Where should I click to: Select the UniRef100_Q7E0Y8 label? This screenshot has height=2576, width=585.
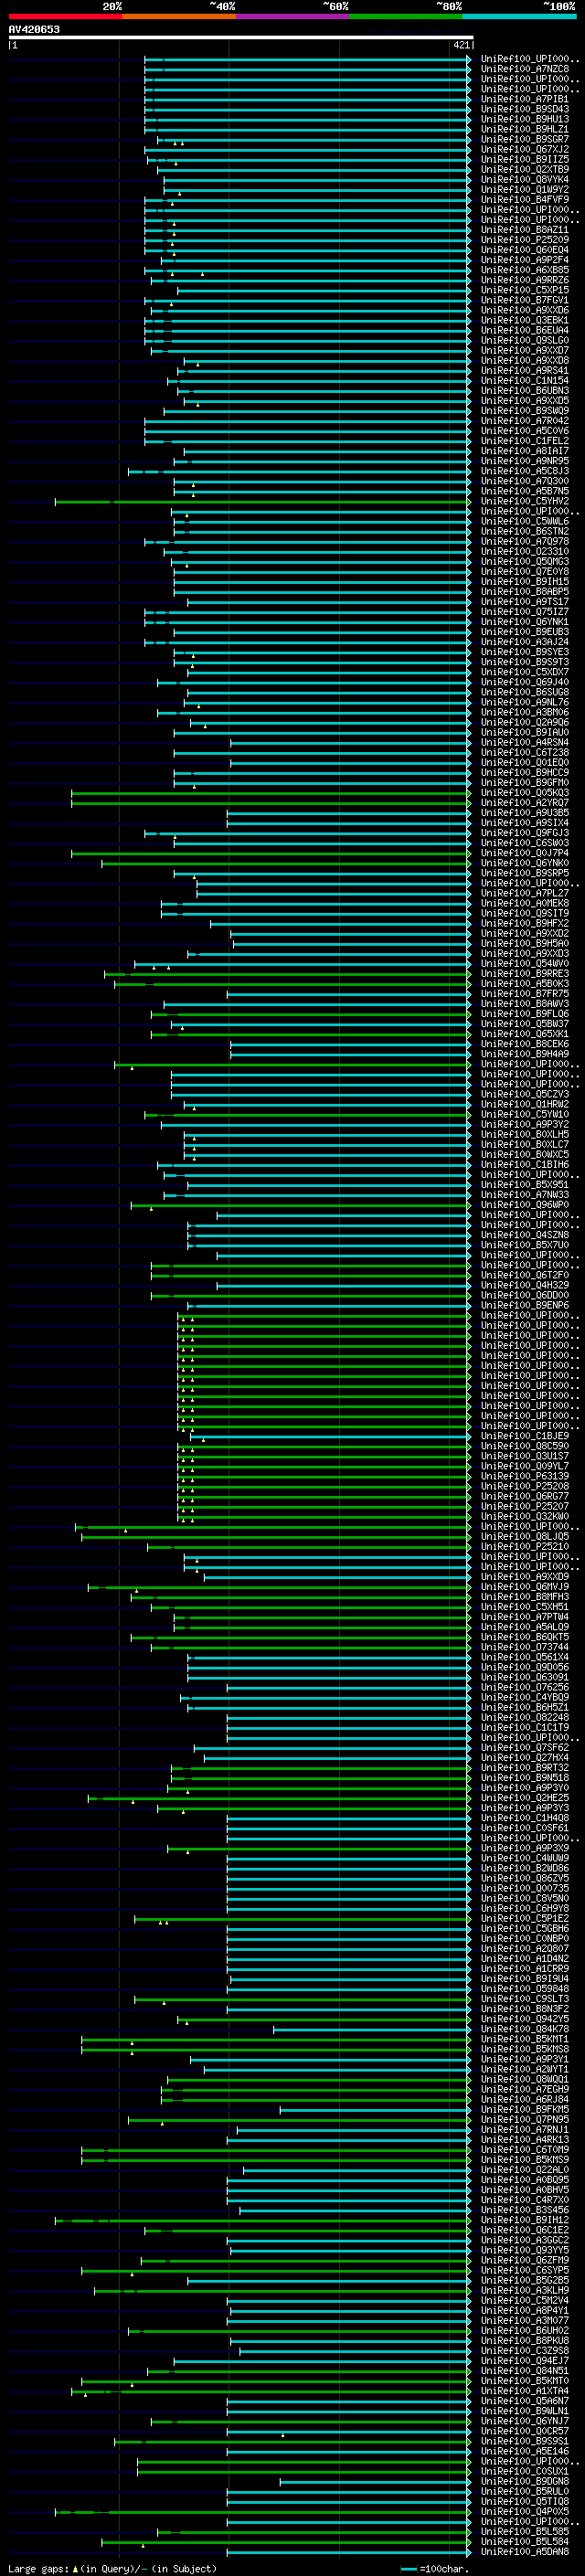click(525, 571)
